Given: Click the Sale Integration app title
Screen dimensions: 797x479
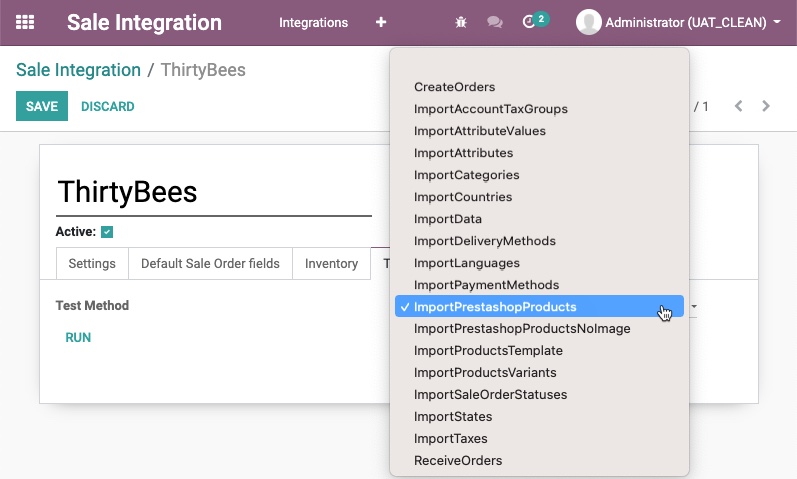Looking at the screenshot, I should point(144,22).
